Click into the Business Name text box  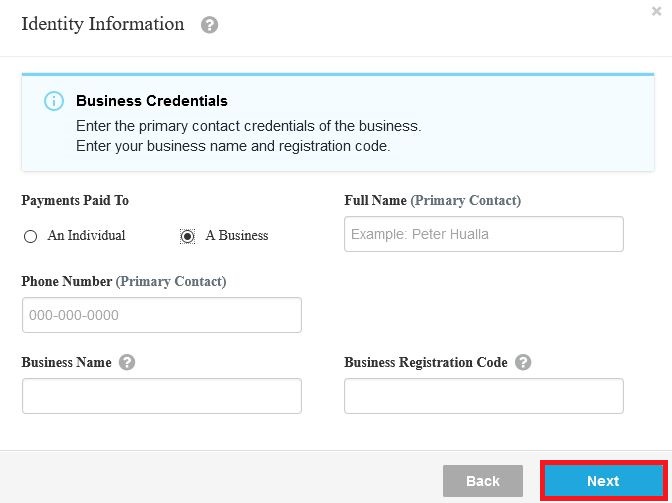162,396
